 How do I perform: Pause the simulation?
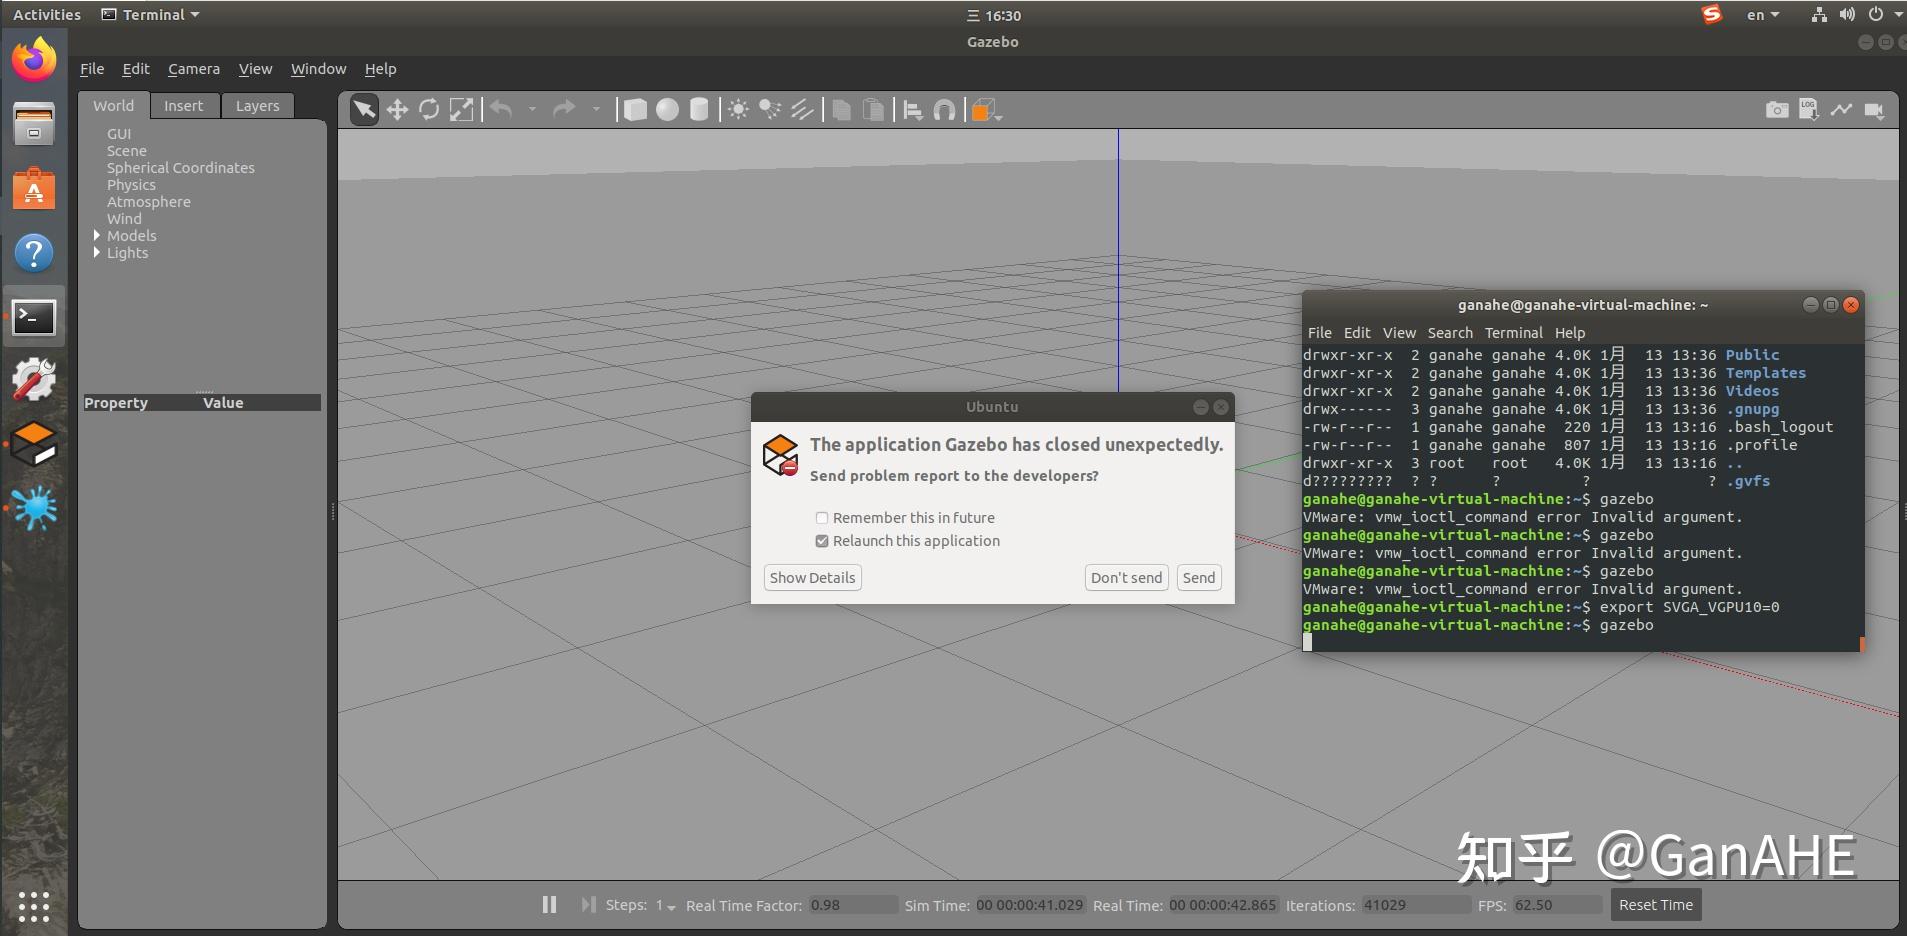click(x=549, y=905)
